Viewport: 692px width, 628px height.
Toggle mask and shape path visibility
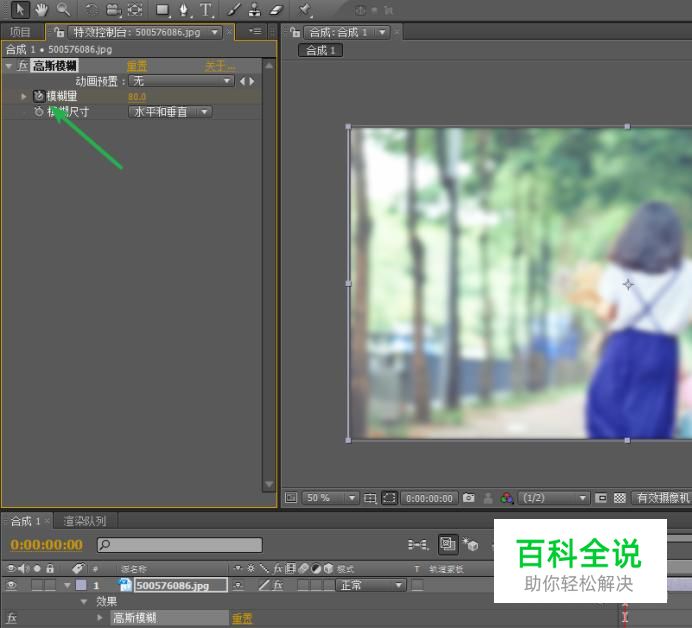tap(389, 498)
